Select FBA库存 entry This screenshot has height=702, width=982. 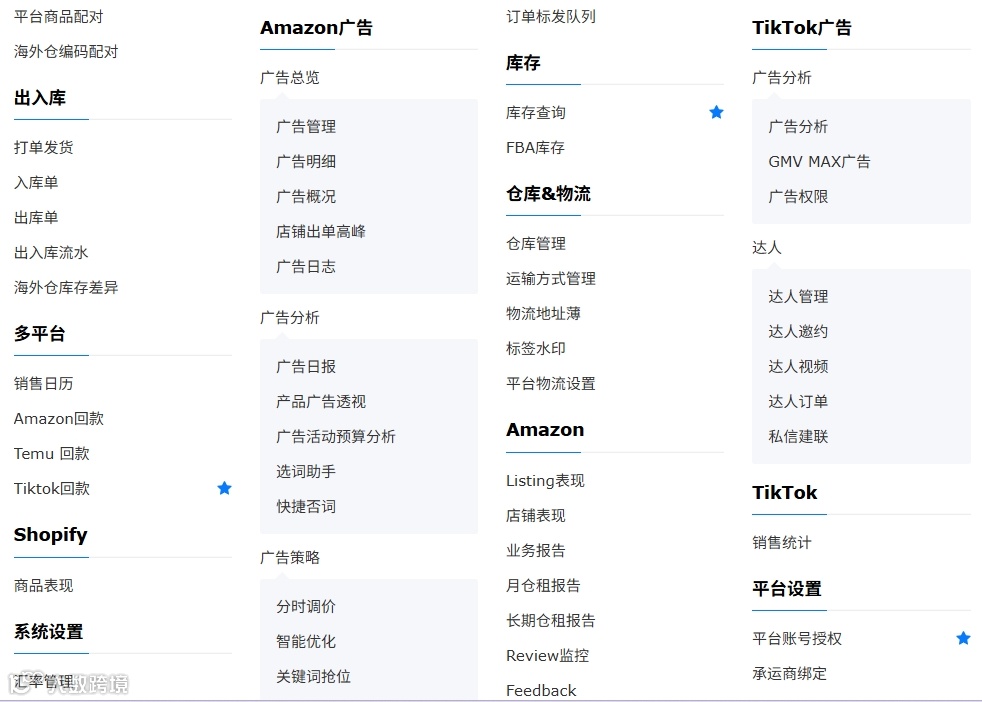point(535,148)
